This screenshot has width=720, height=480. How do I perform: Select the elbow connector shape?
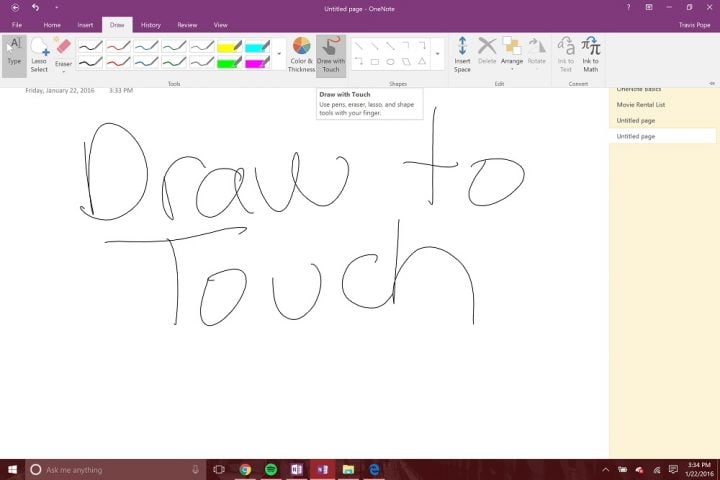click(406, 46)
